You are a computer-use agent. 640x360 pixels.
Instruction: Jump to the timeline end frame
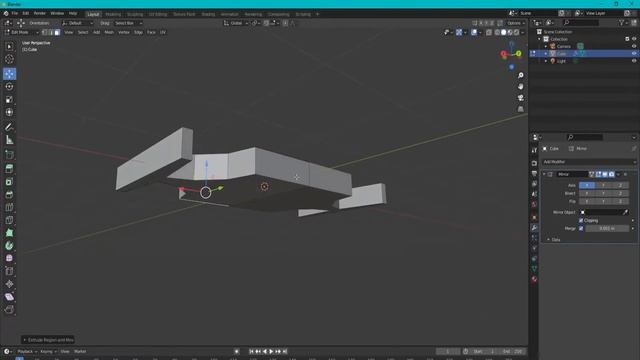[285, 351]
